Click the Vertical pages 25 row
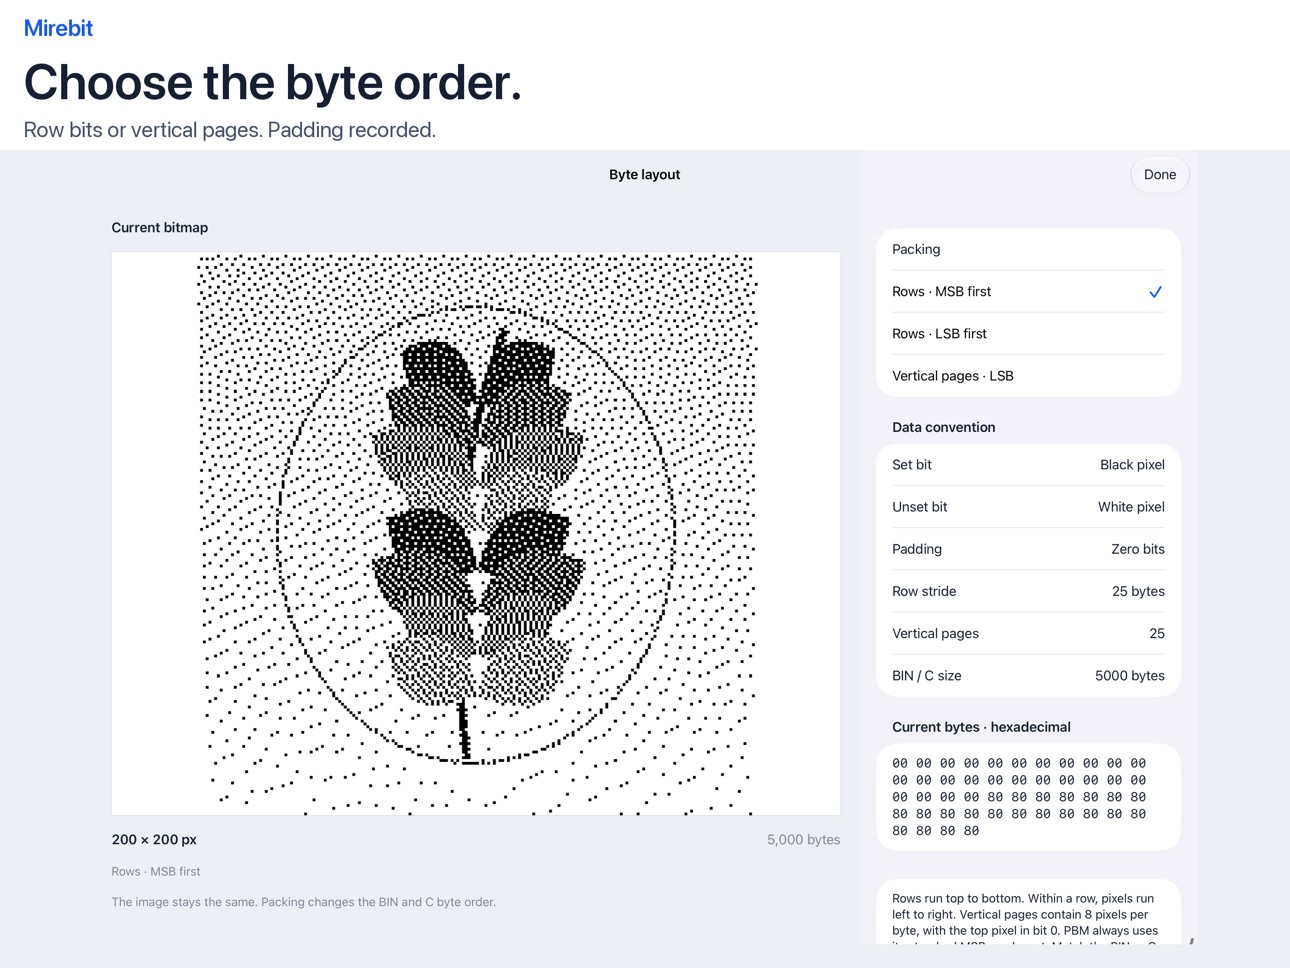Viewport: 1290px width, 968px height. point(1028,633)
